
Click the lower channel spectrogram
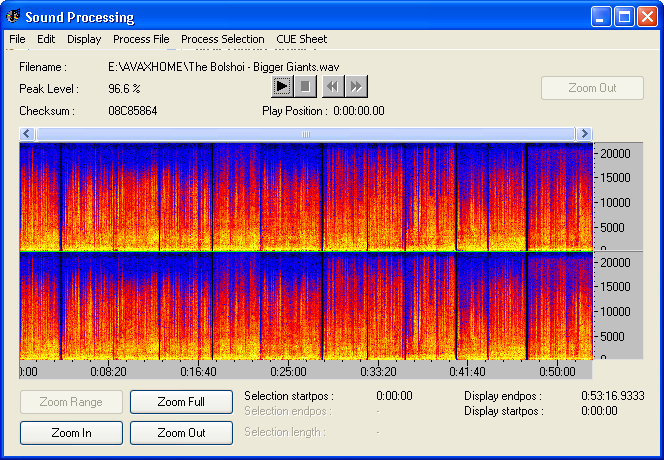tap(306, 305)
